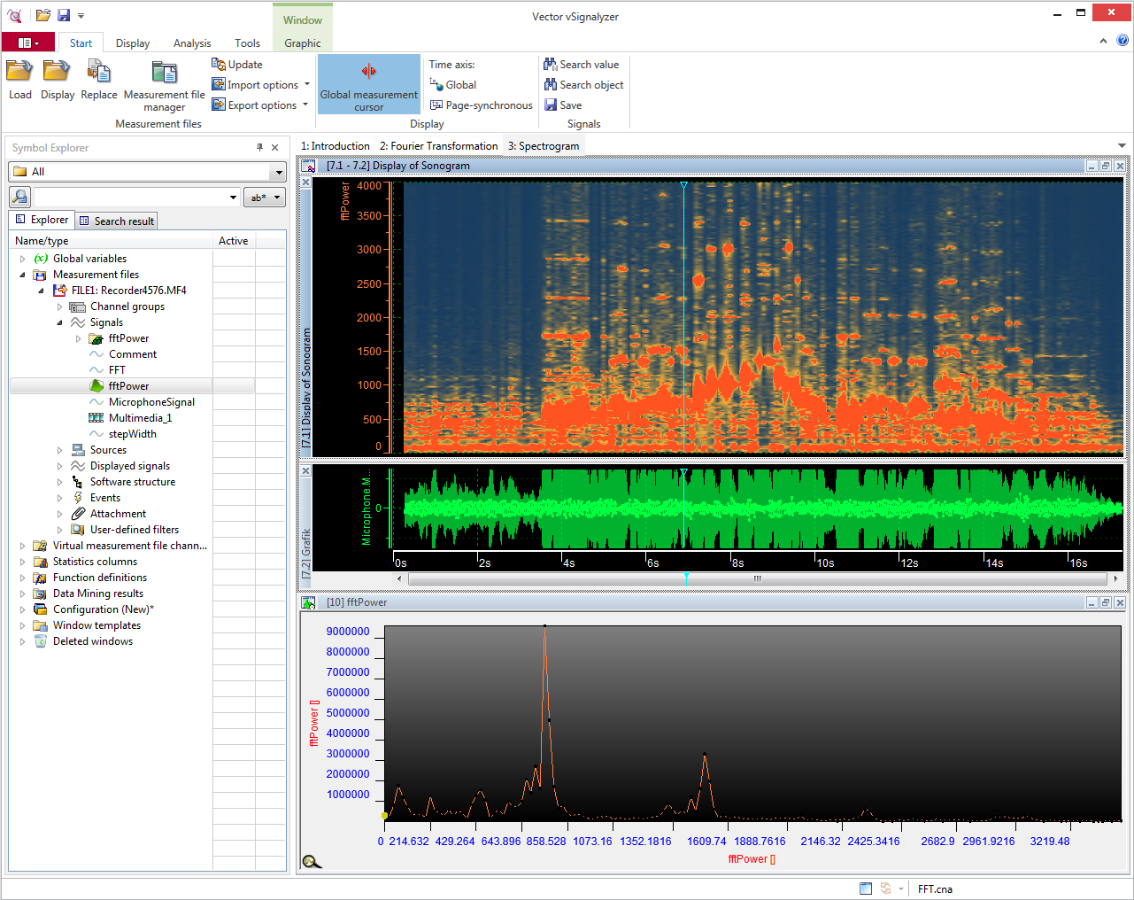Viewport: 1134px width, 900px height.
Task: Click the status bar window layout icon
Action: (x=866, y=888)
